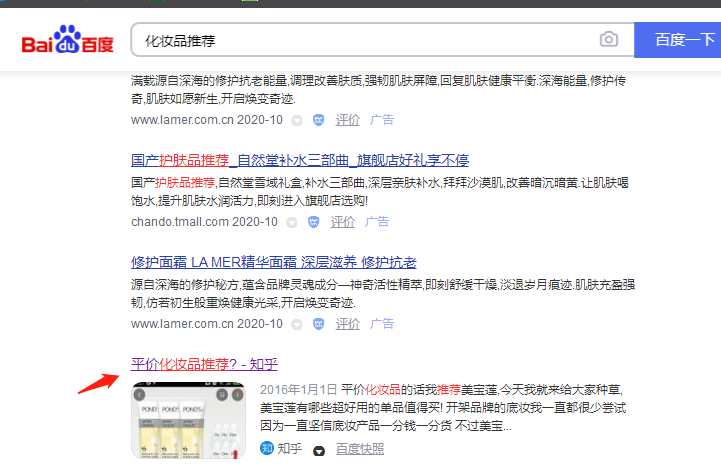The width and height of the screenshot is (721, 468).
Task: Open 百度快照 for the Zhihu result
Action: click(359, 449)
